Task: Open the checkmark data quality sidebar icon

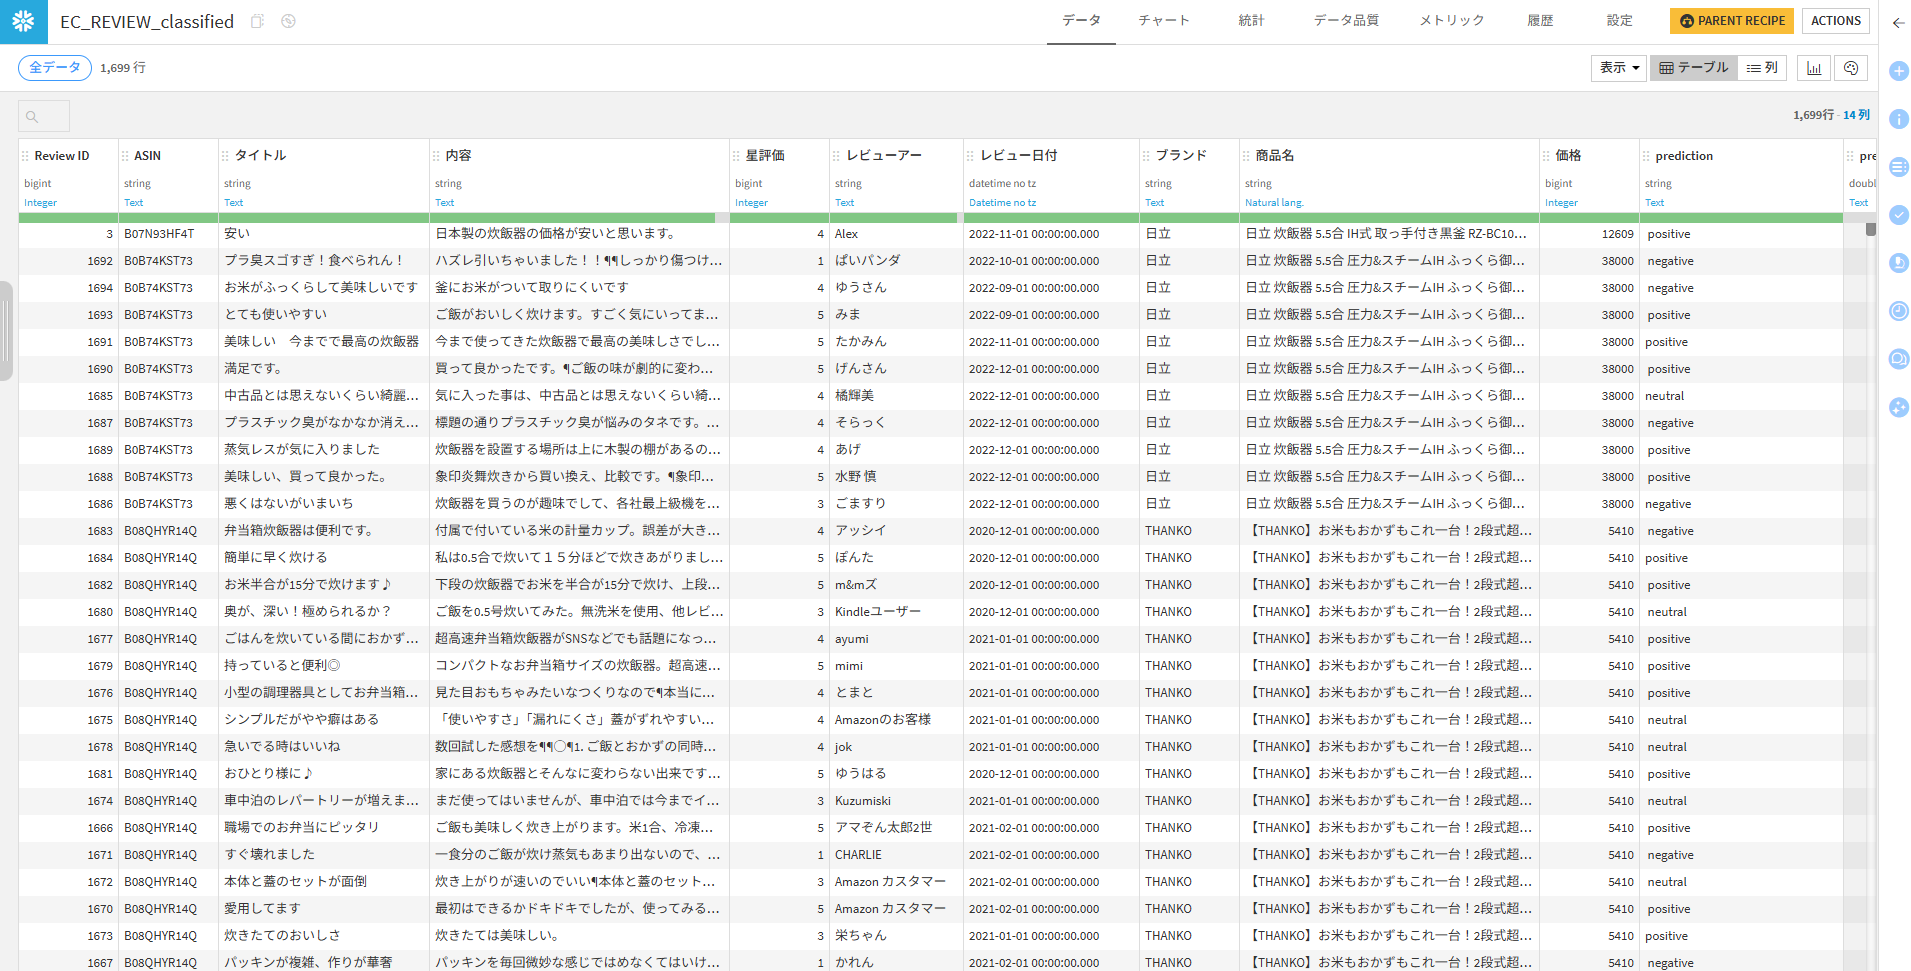Action: [1899, 215]
